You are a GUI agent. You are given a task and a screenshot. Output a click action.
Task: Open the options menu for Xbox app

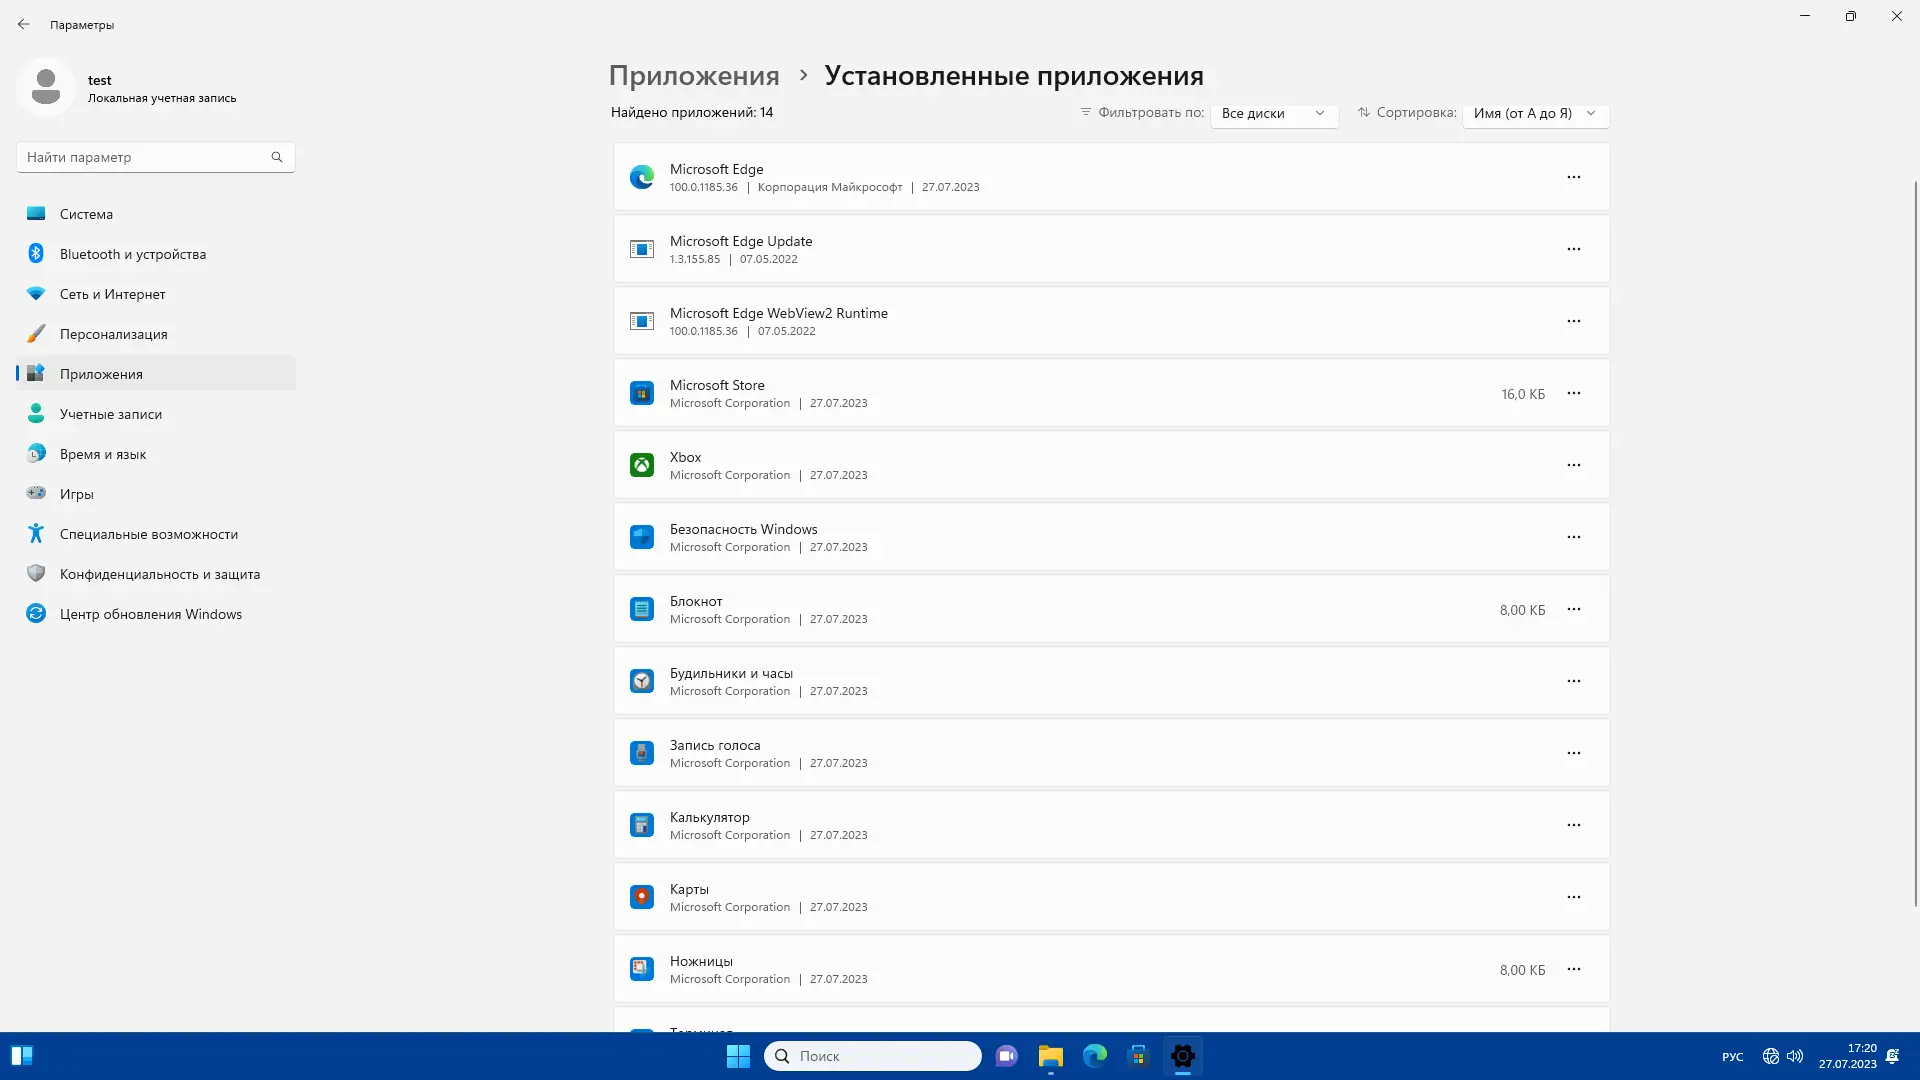click(x=1574, y=464)
